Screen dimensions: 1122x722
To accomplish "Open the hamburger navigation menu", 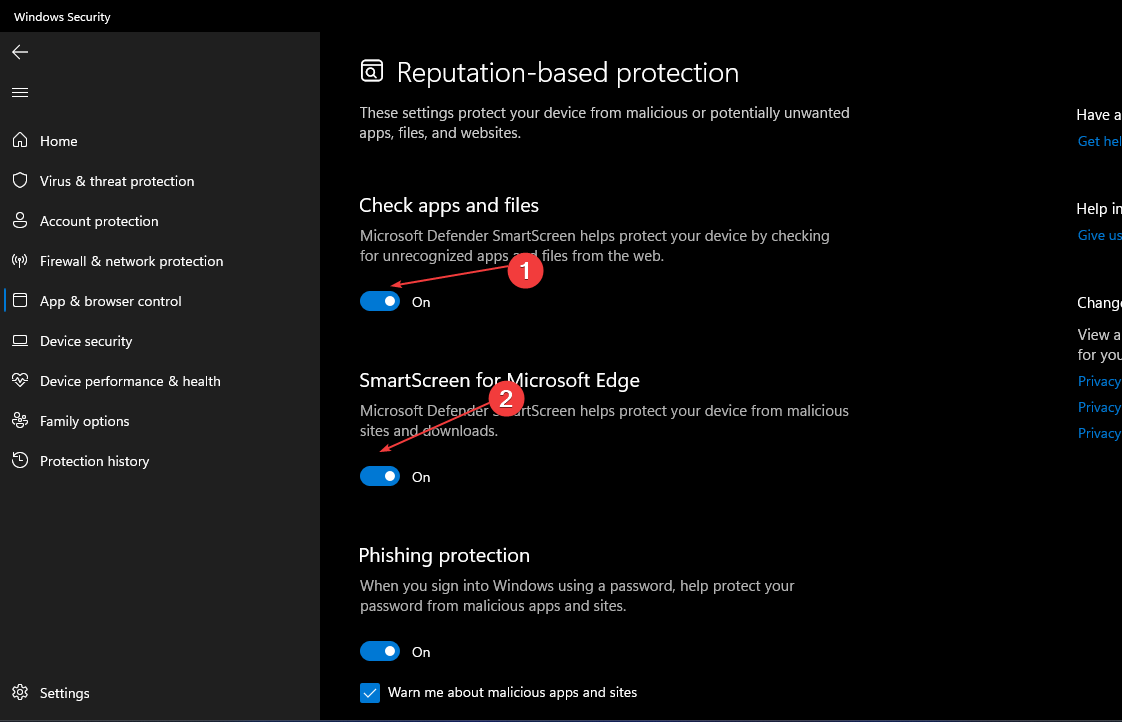I will [x=20, y=92].
